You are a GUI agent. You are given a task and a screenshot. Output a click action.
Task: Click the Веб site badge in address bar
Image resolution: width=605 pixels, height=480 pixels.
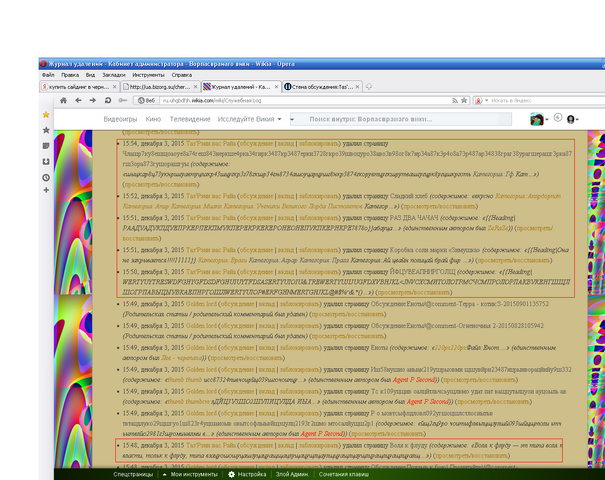pos(146,100)
